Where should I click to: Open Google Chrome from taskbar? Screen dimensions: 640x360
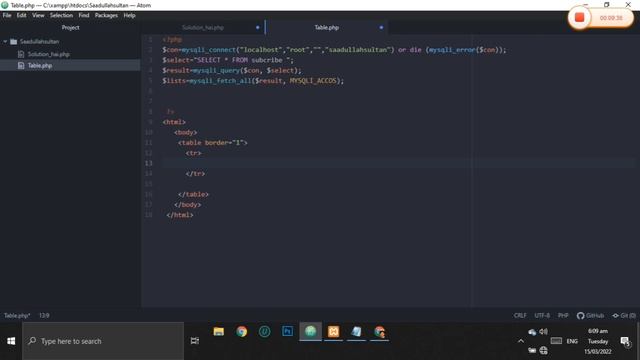[x=241, y=331]
